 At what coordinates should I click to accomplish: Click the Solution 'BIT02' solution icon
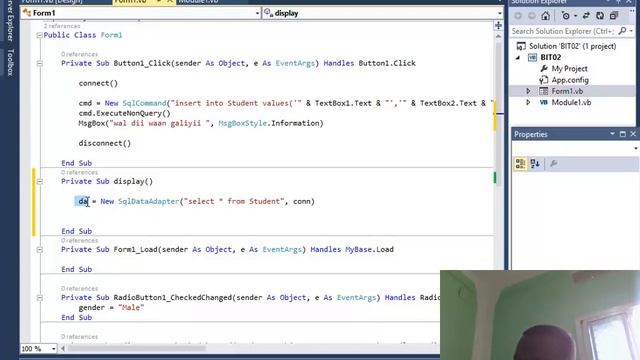pos(521,46)
